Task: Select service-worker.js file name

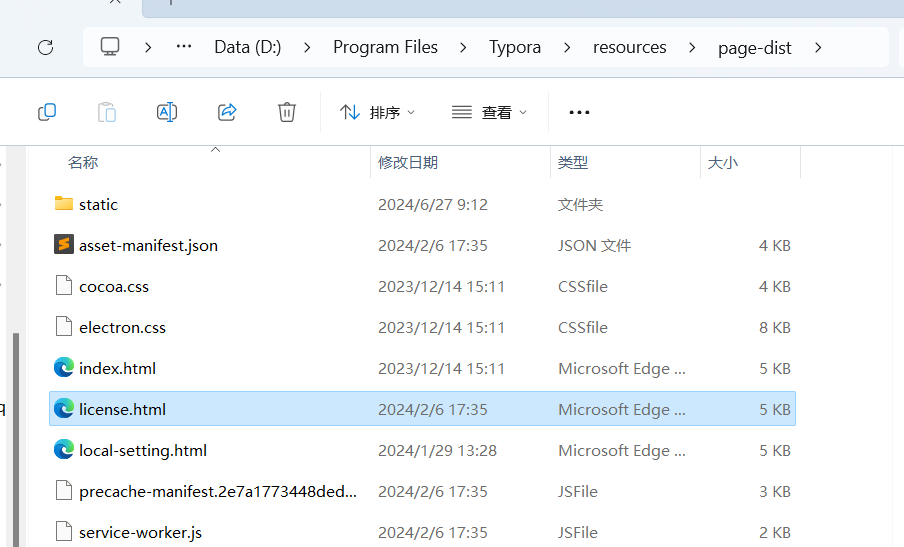Action: tap(140, 533)
